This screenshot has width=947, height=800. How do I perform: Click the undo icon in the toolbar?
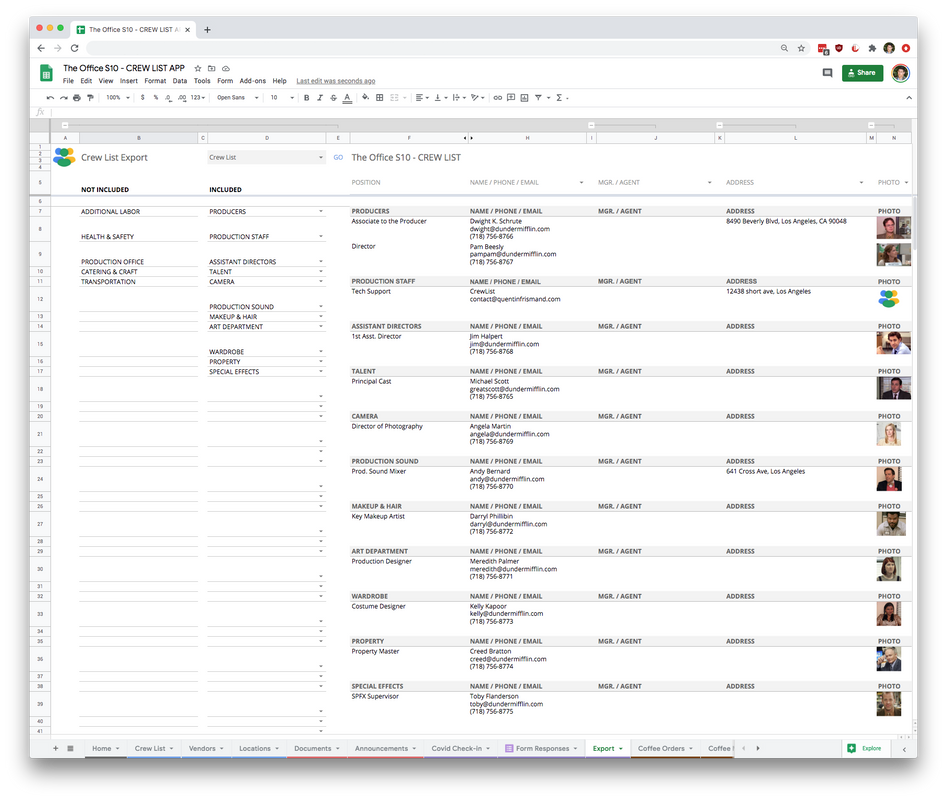(x=50, y=98)
